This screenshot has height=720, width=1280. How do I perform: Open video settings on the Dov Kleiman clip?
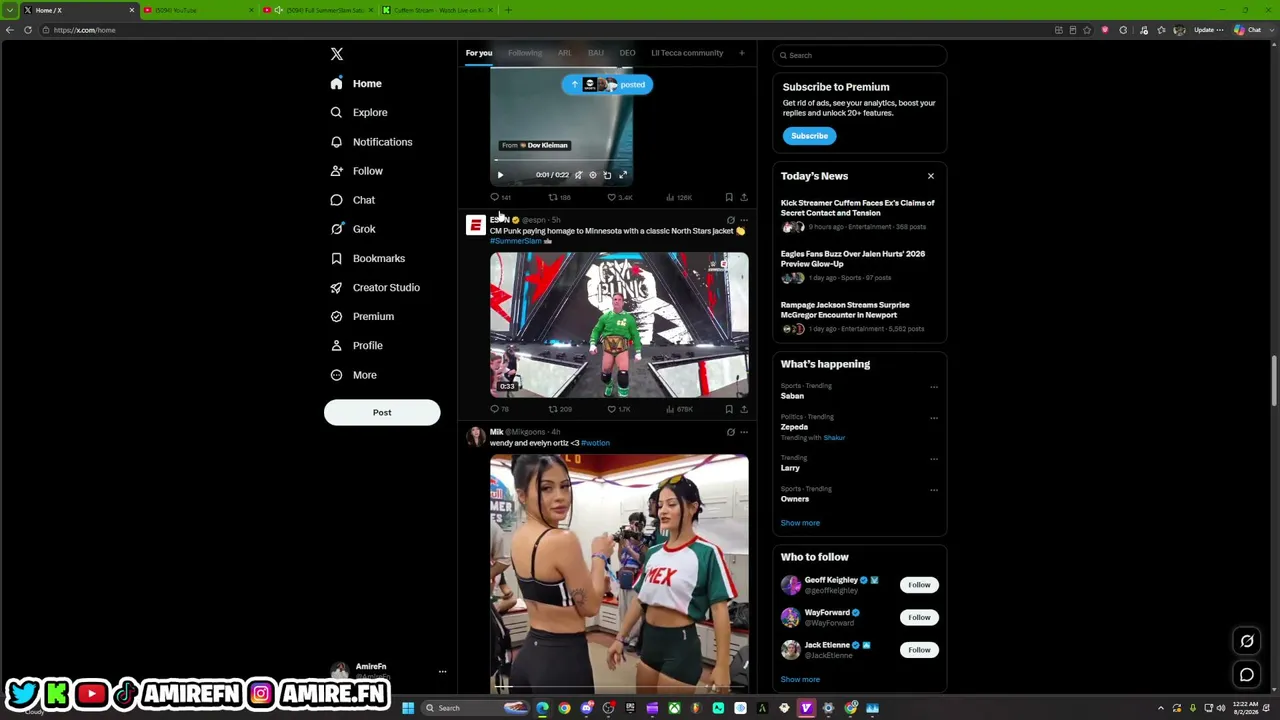[593, 175]
